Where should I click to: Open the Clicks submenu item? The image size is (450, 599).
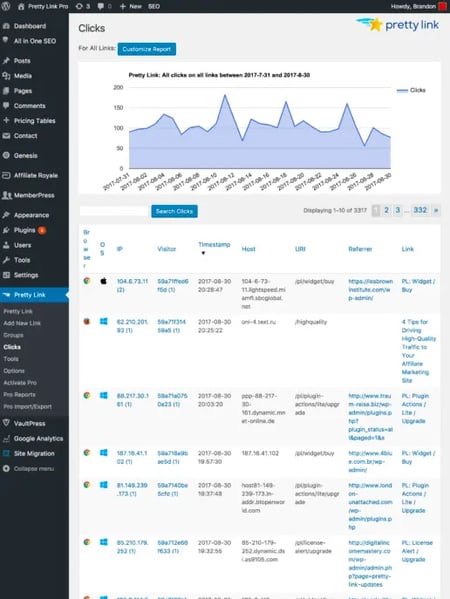pos(12,347)
